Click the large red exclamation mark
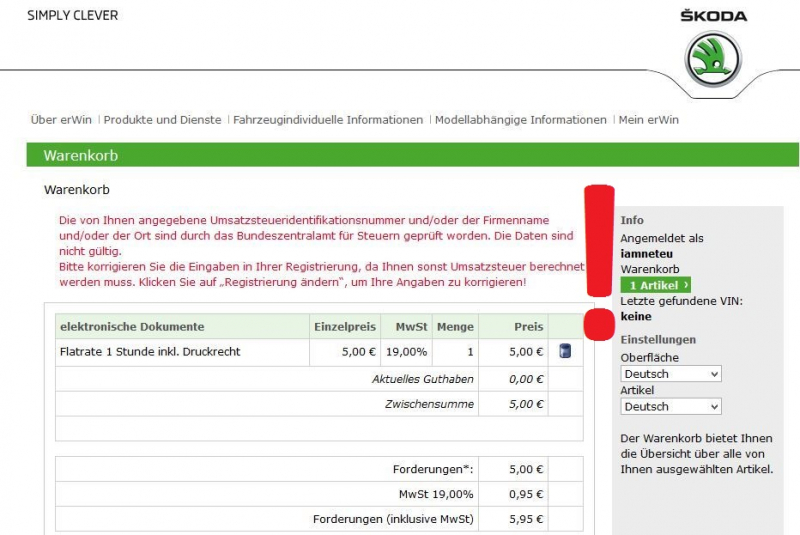This screenshot has height=535, width=800. coord(600,262)
